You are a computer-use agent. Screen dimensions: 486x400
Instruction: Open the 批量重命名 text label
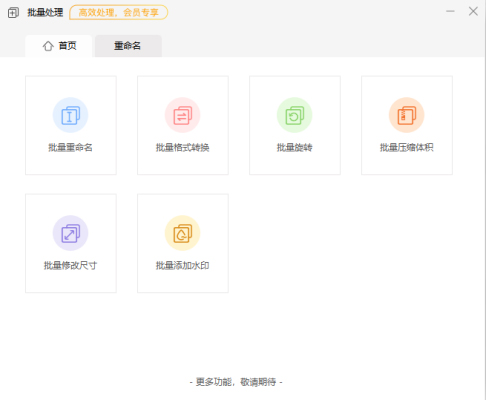click(x=70, y=147)
